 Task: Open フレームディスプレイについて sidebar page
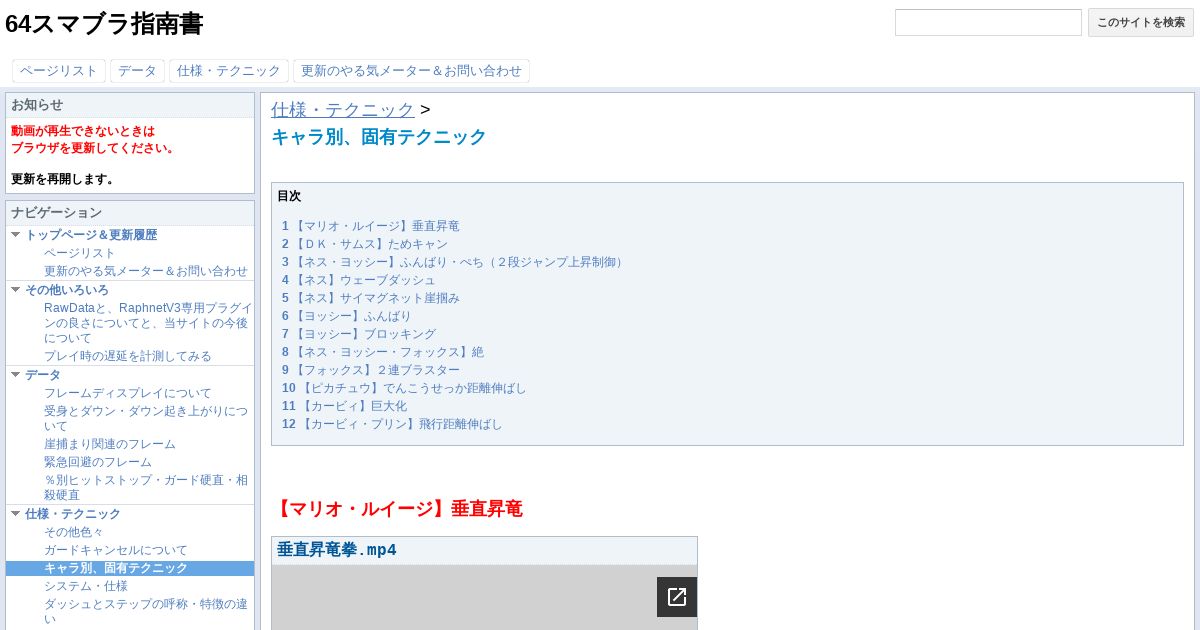[128, 393]
